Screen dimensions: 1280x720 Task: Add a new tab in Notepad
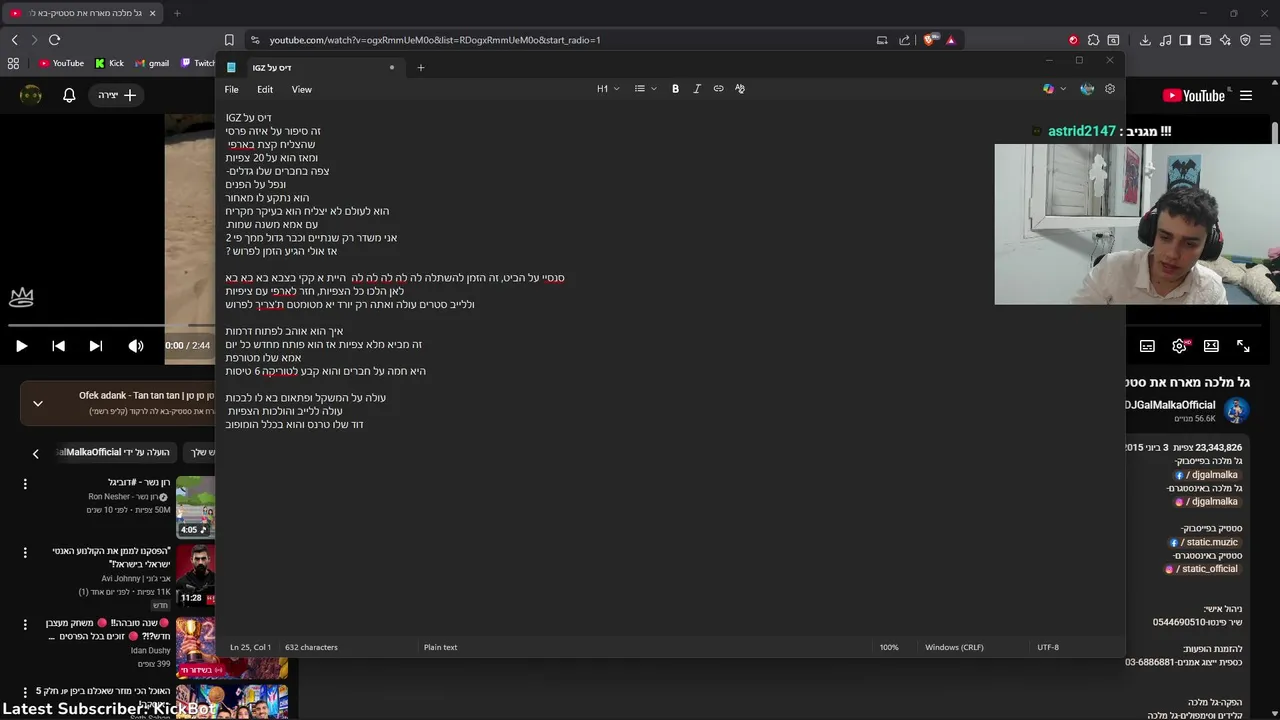(420, 67)
